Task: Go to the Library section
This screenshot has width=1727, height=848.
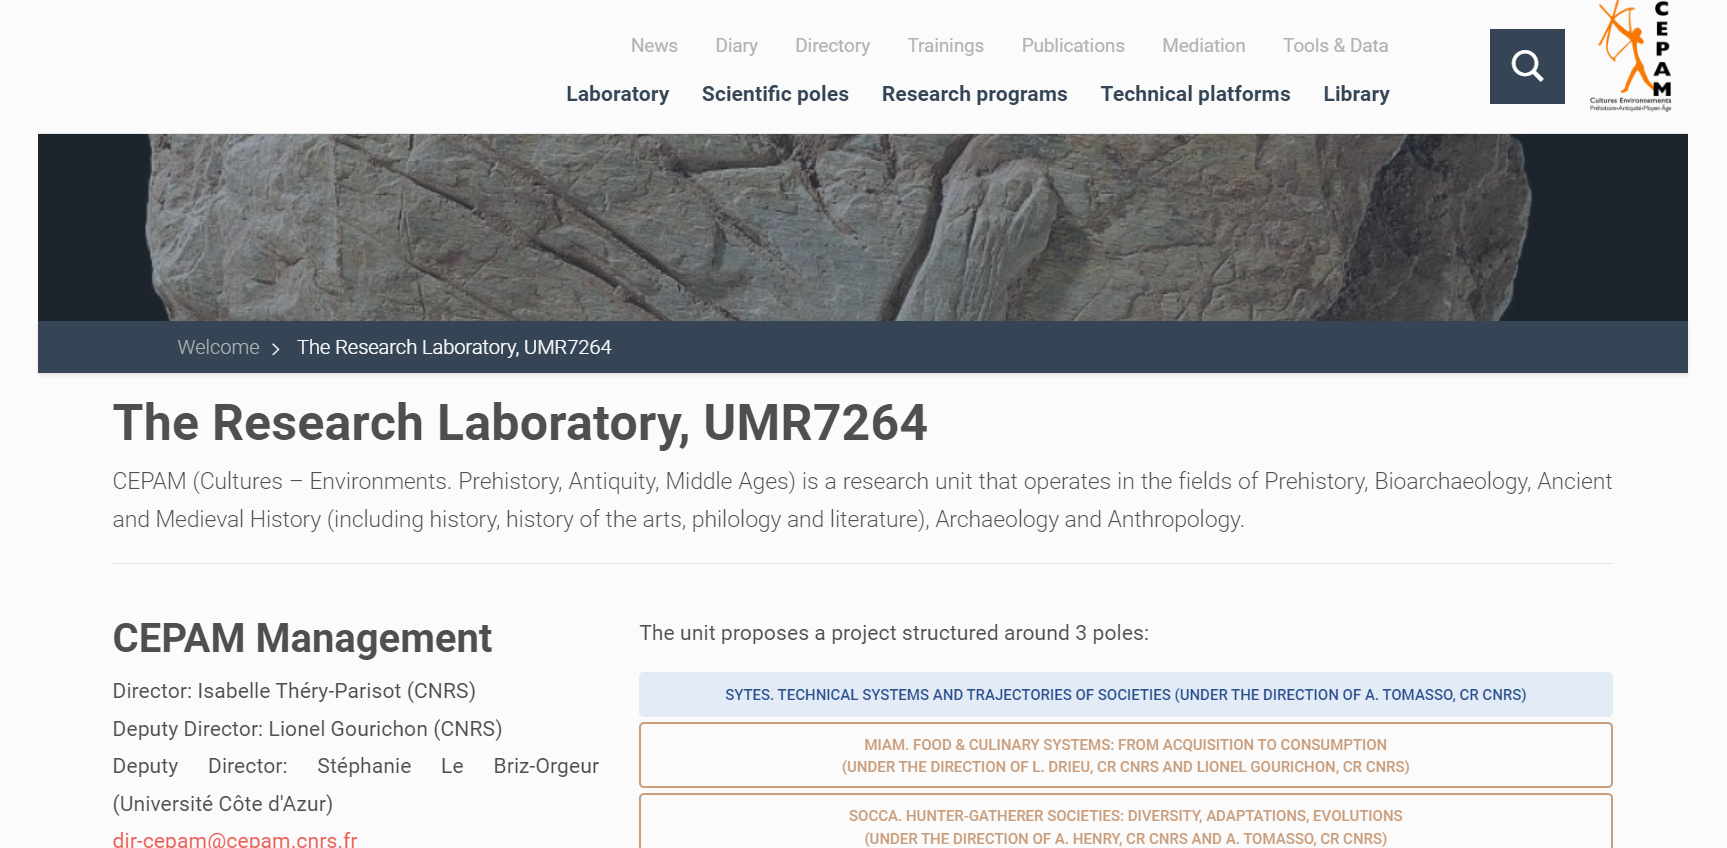Action: click(x=1356, y=94)
